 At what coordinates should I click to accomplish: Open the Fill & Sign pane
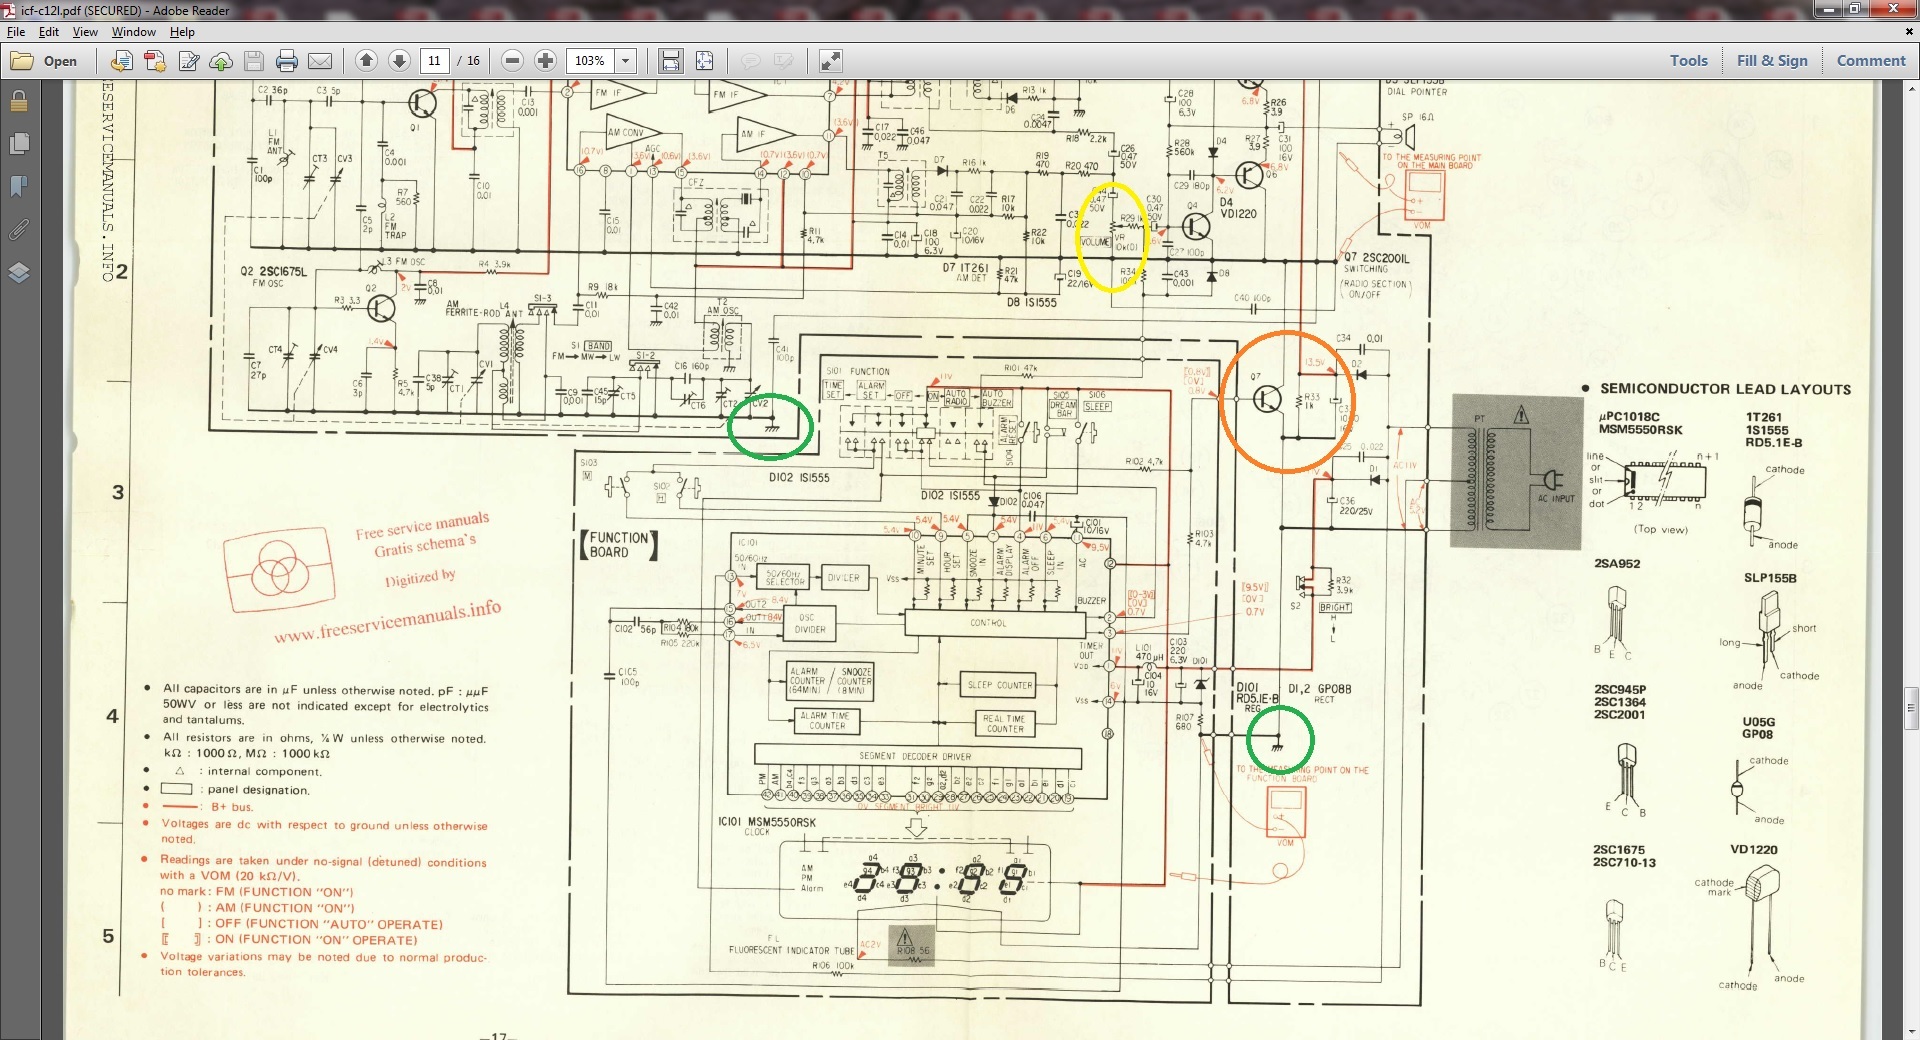click(1772, 61)
